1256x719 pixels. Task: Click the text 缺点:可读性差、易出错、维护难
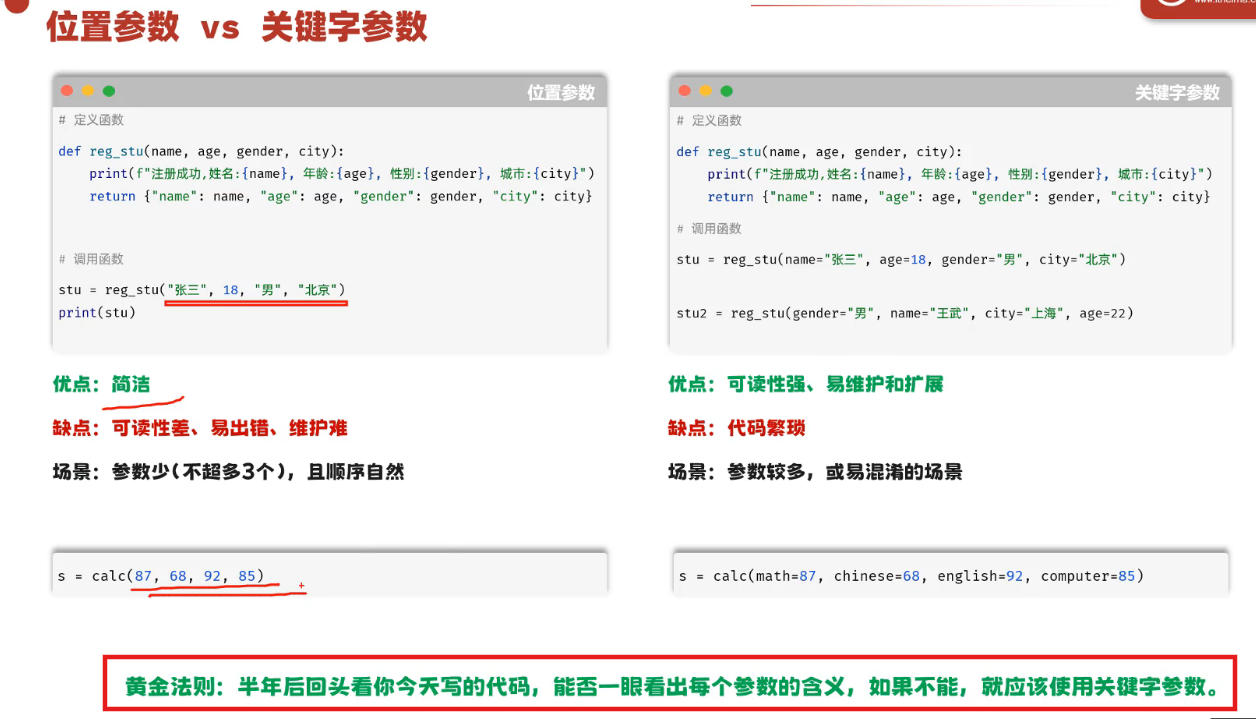(x=200, y=428)
